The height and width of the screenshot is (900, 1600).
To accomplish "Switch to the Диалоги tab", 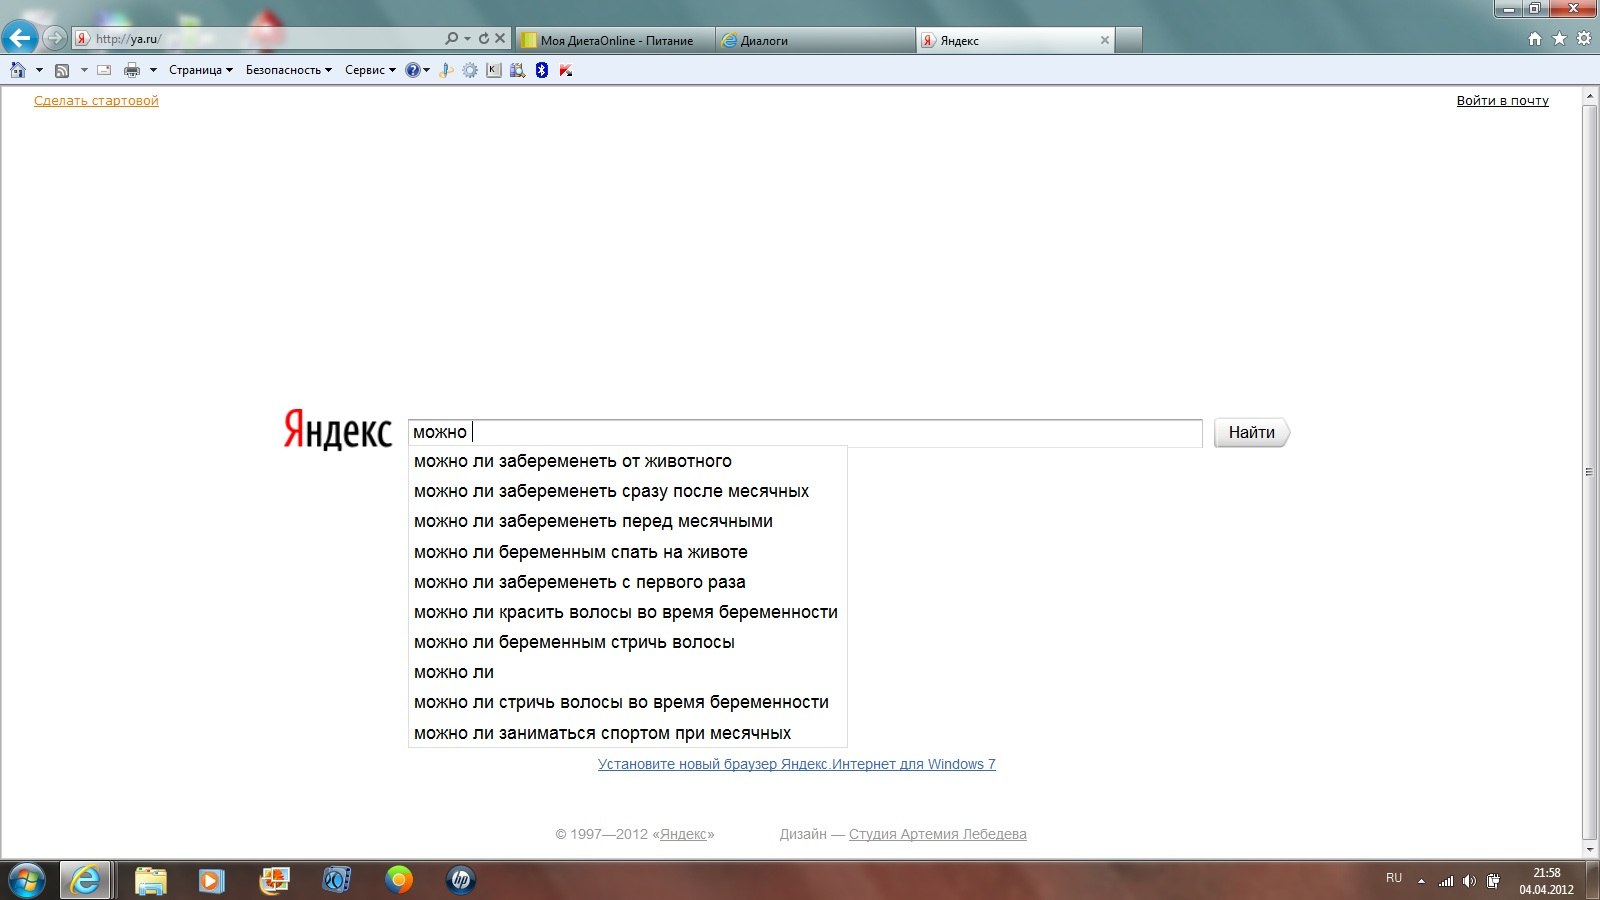I will pos(815,40).
